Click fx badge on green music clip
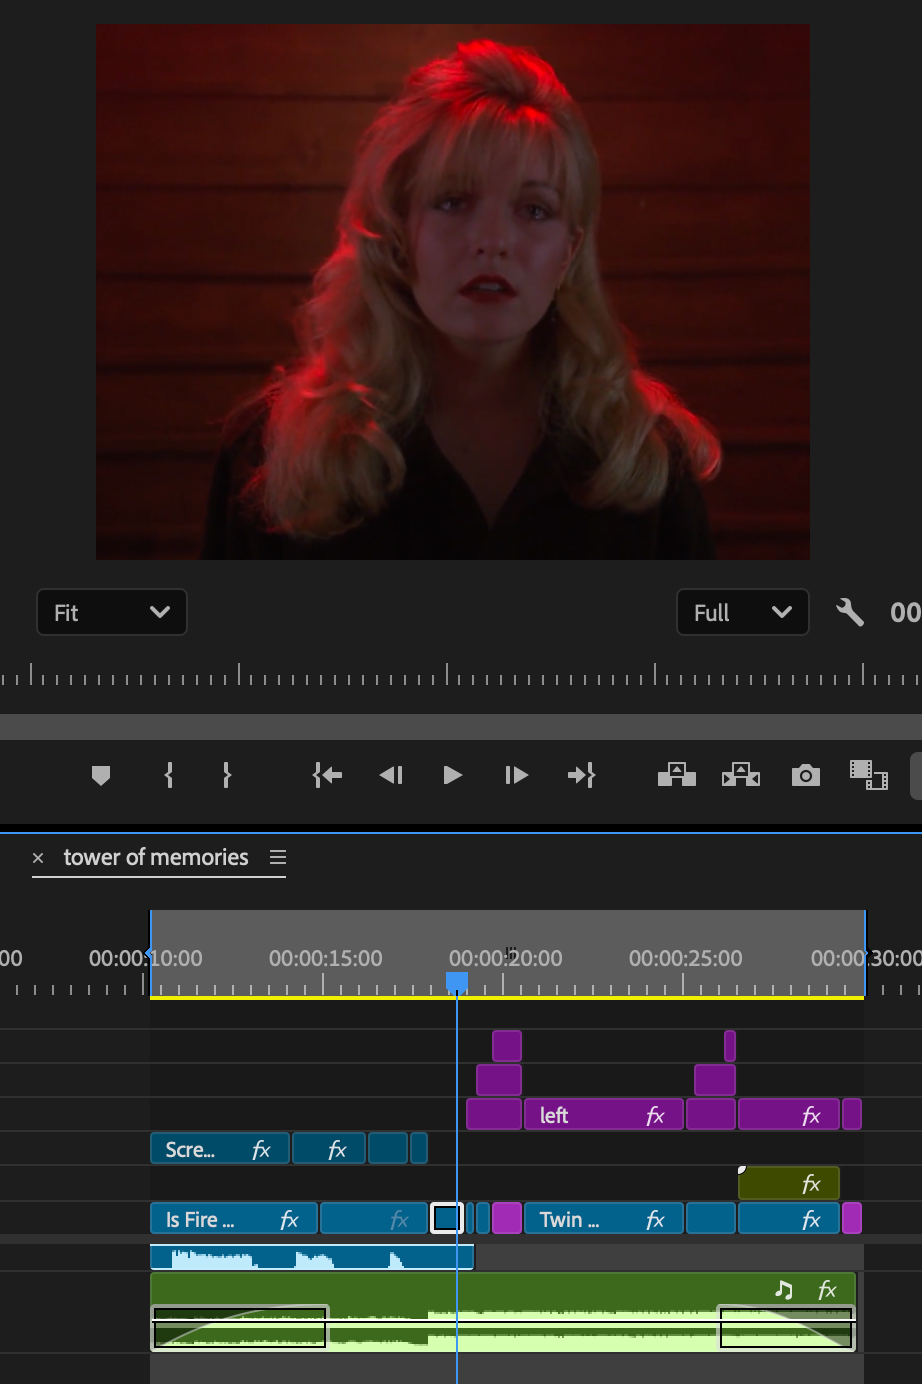Screen dimensions: 922x1384 (827, 1289)
